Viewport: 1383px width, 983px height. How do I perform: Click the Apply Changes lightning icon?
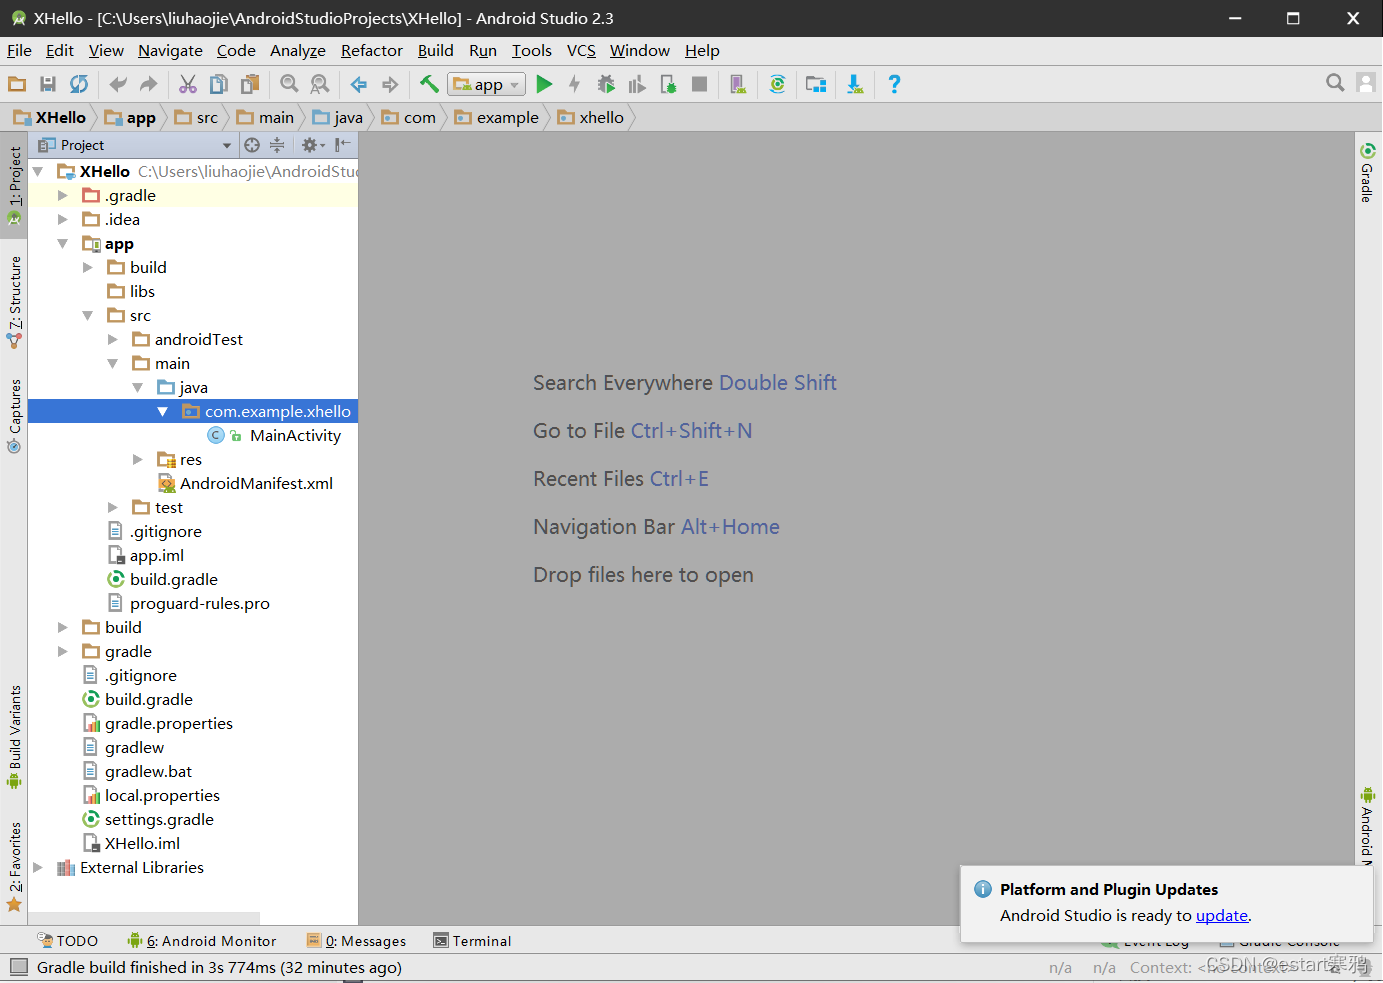pyautogui.click(x=574, y=84)
